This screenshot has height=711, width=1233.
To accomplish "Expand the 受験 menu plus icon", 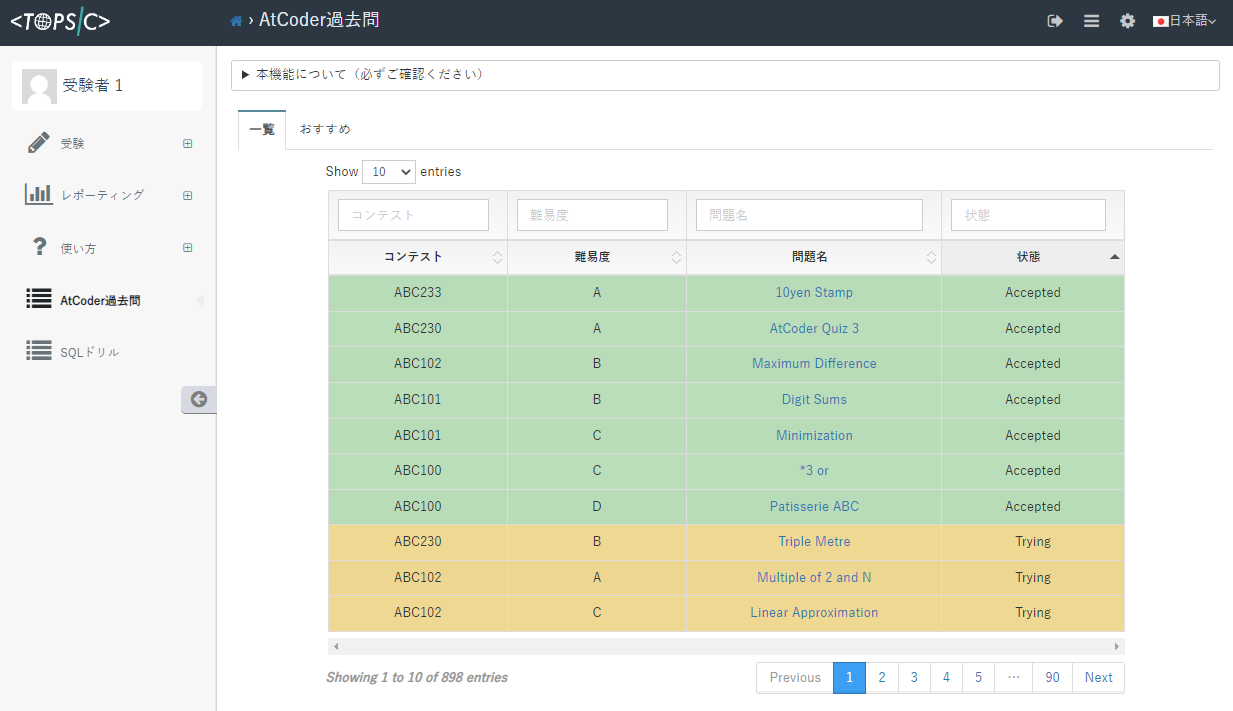I will [x=187, y=144].
